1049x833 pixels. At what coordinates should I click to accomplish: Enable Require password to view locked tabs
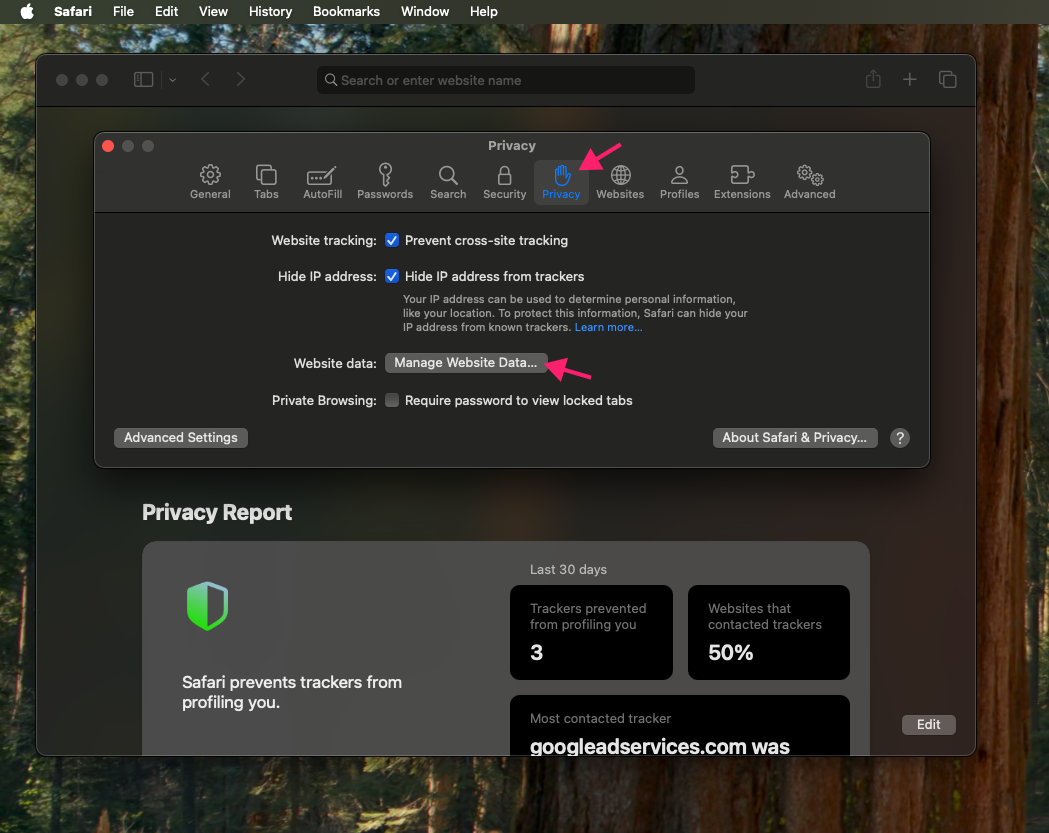pyautogui.click(x=392, y=400)
